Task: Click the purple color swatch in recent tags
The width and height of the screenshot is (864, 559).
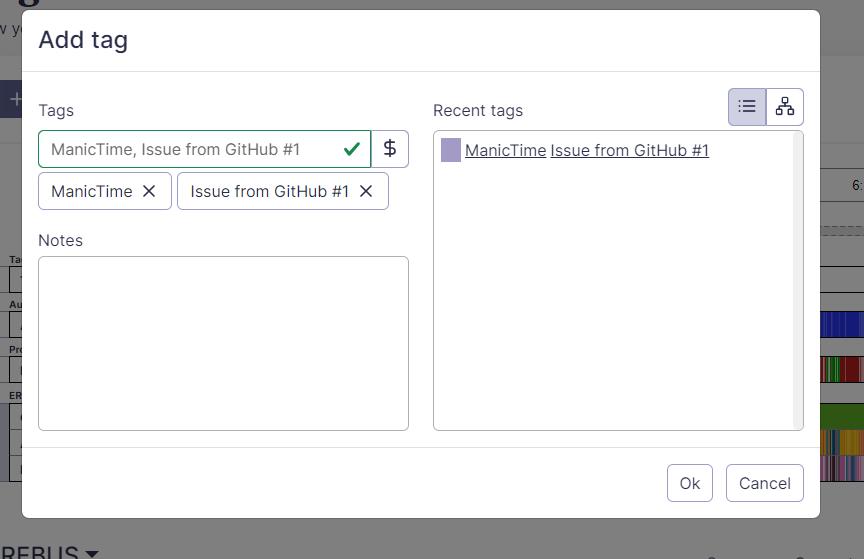Action: coord(451,150)
